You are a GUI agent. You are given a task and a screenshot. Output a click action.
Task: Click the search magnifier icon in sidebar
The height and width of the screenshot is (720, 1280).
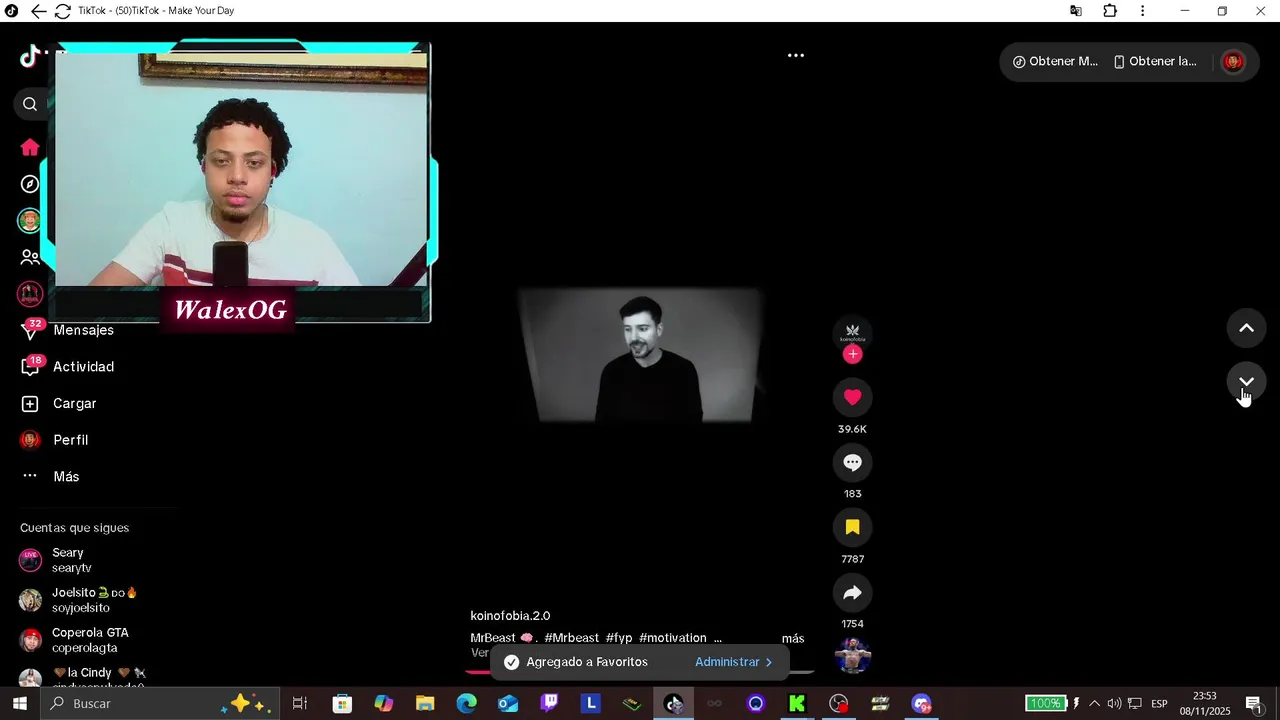click(x=30, y=104)
